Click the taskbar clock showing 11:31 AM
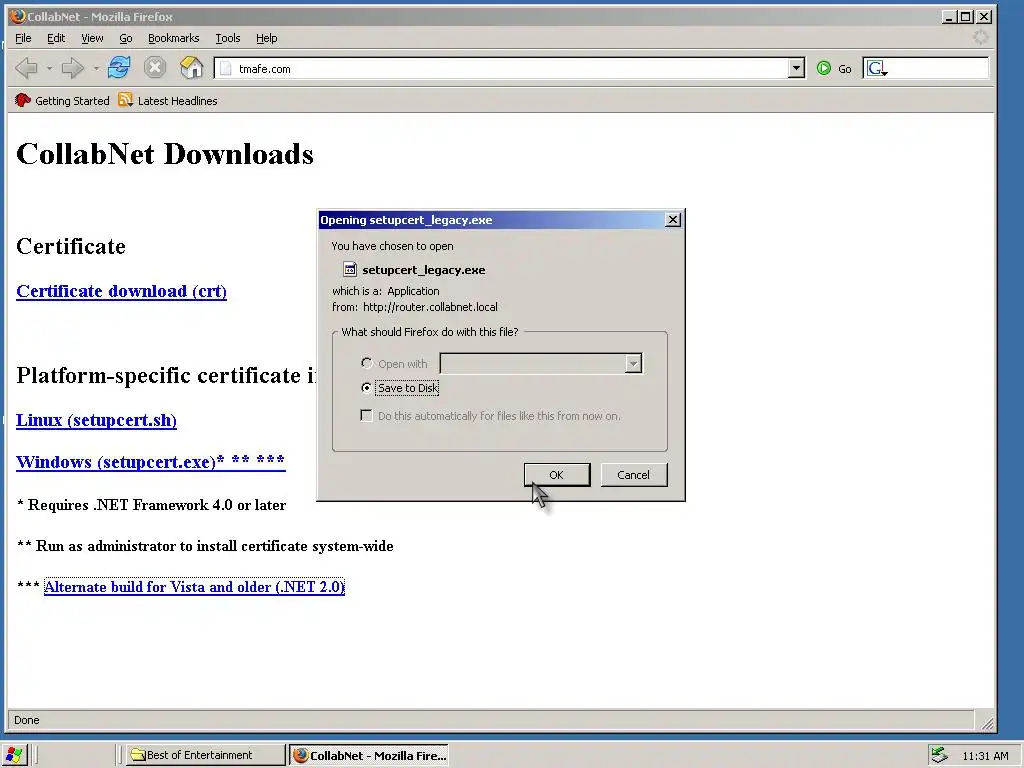The height and width of the screenshot is (768, 1024). 985,756
